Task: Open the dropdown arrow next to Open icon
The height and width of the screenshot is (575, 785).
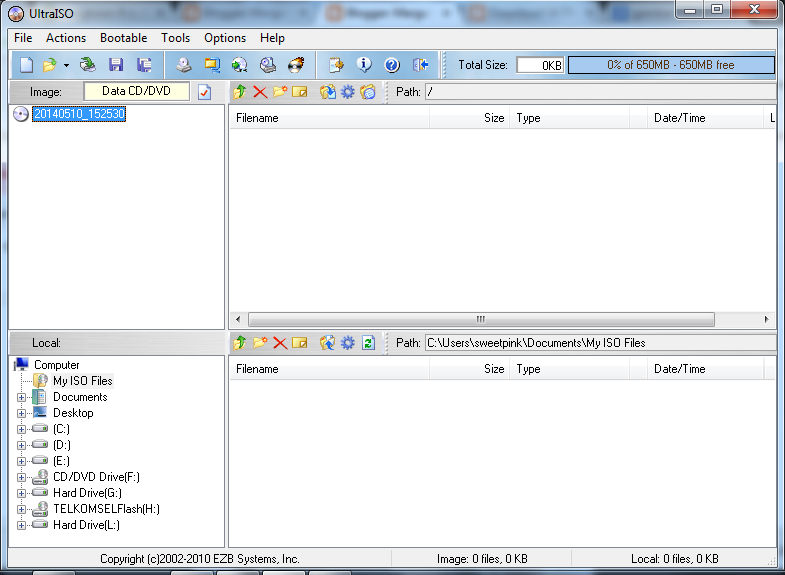Action: pos(66,65)
